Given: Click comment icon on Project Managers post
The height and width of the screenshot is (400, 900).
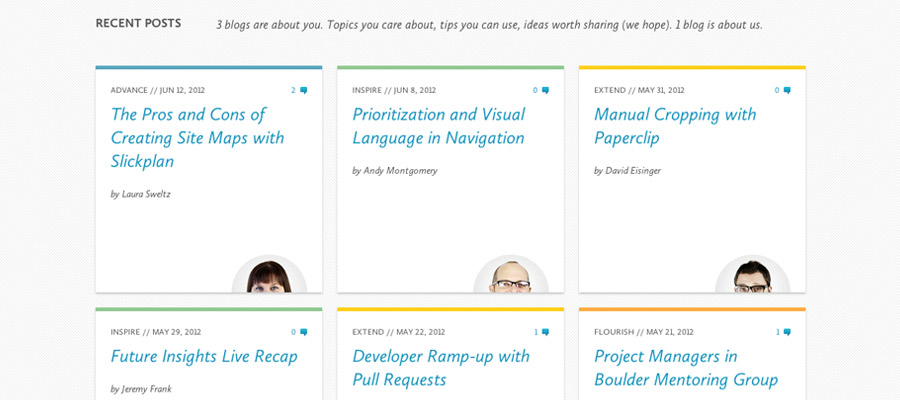Looking at the screenshot, I should click(787, 332).
